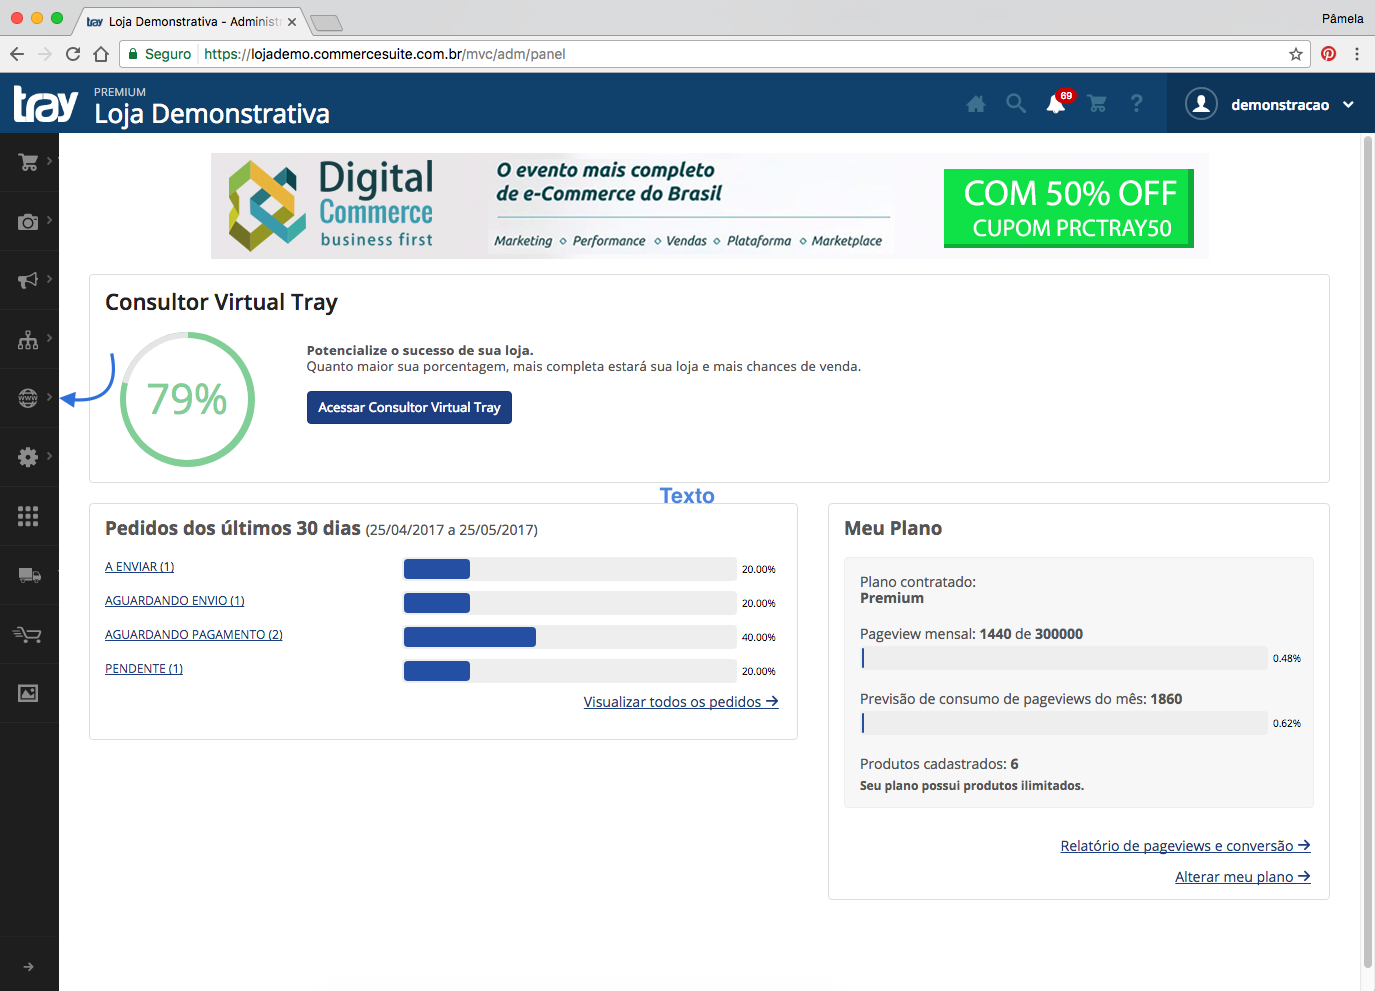1375x991 pixels.
Task: Open the image gallery sidebar icon
Action: click(28, 693)
